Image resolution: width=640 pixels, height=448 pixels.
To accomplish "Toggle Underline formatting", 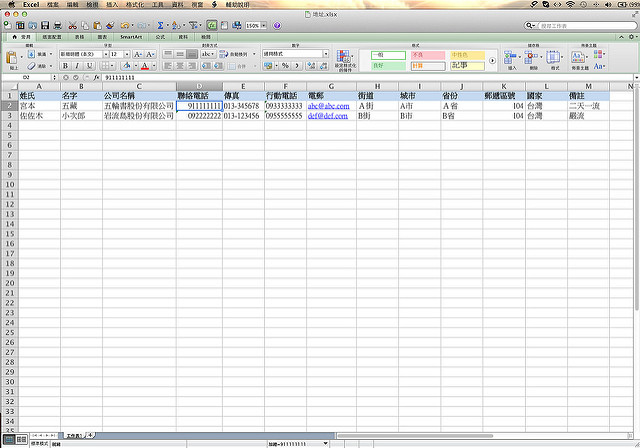I will tap(89, 66).
